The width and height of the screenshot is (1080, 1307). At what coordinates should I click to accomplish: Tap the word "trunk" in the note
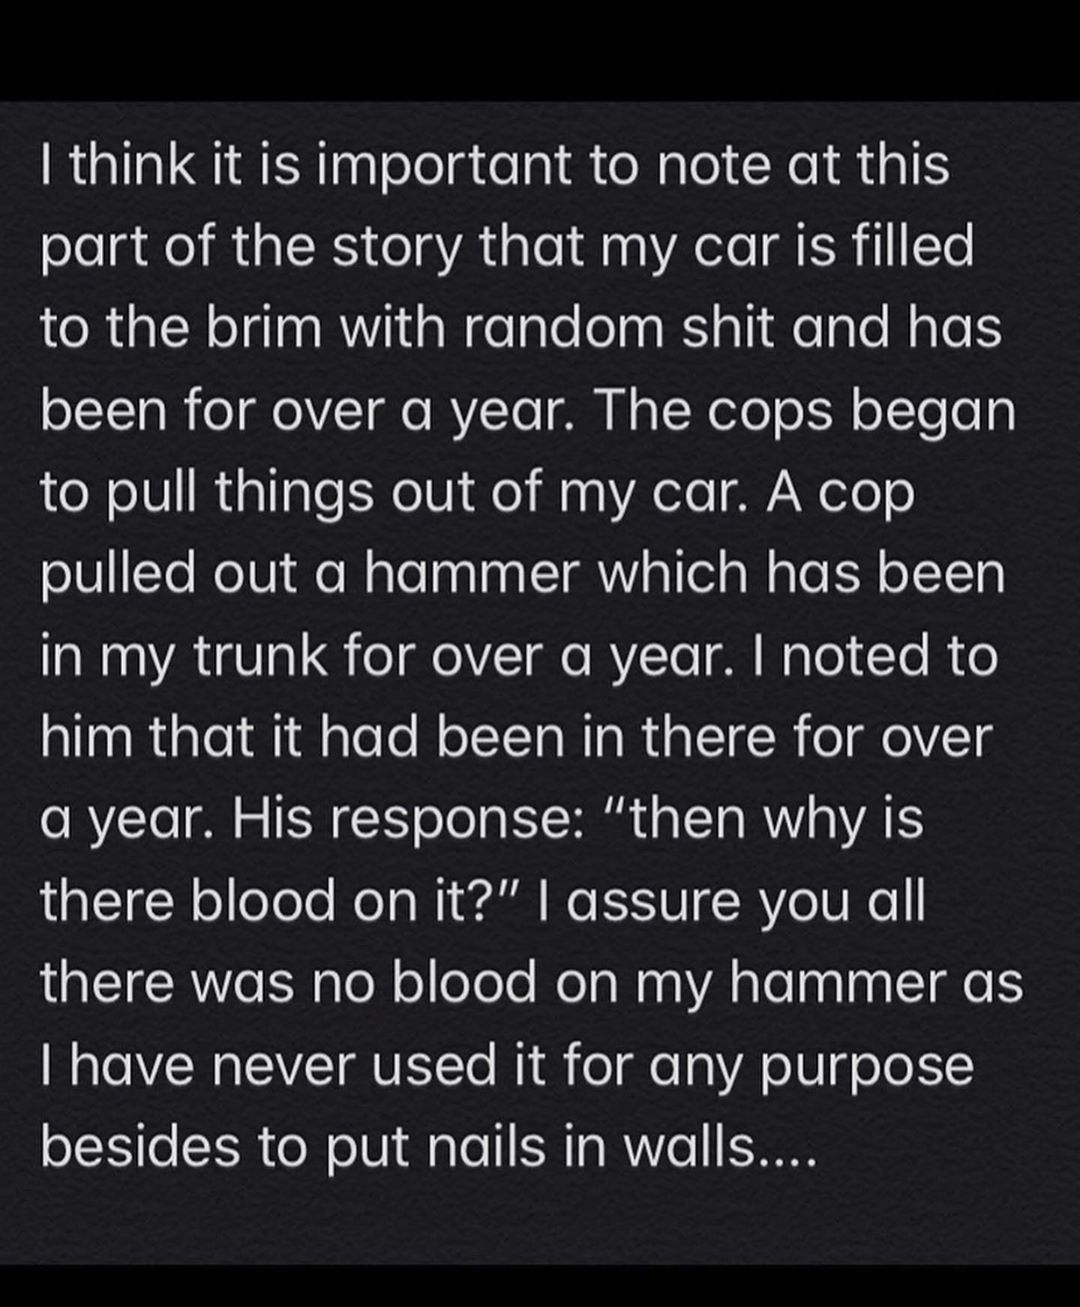tap(258, 658)
